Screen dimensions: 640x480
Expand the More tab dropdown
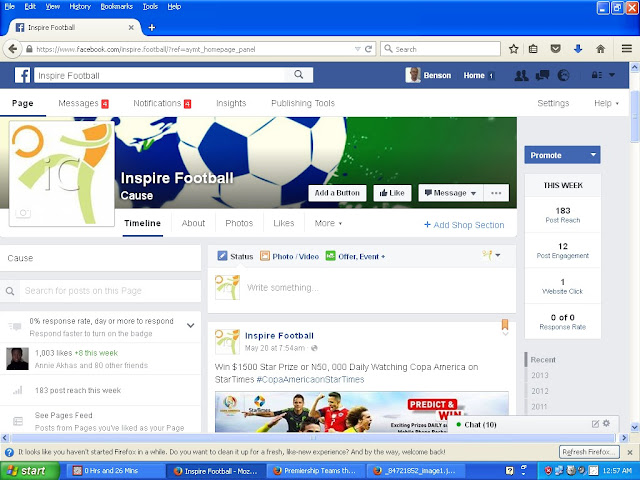328,223
